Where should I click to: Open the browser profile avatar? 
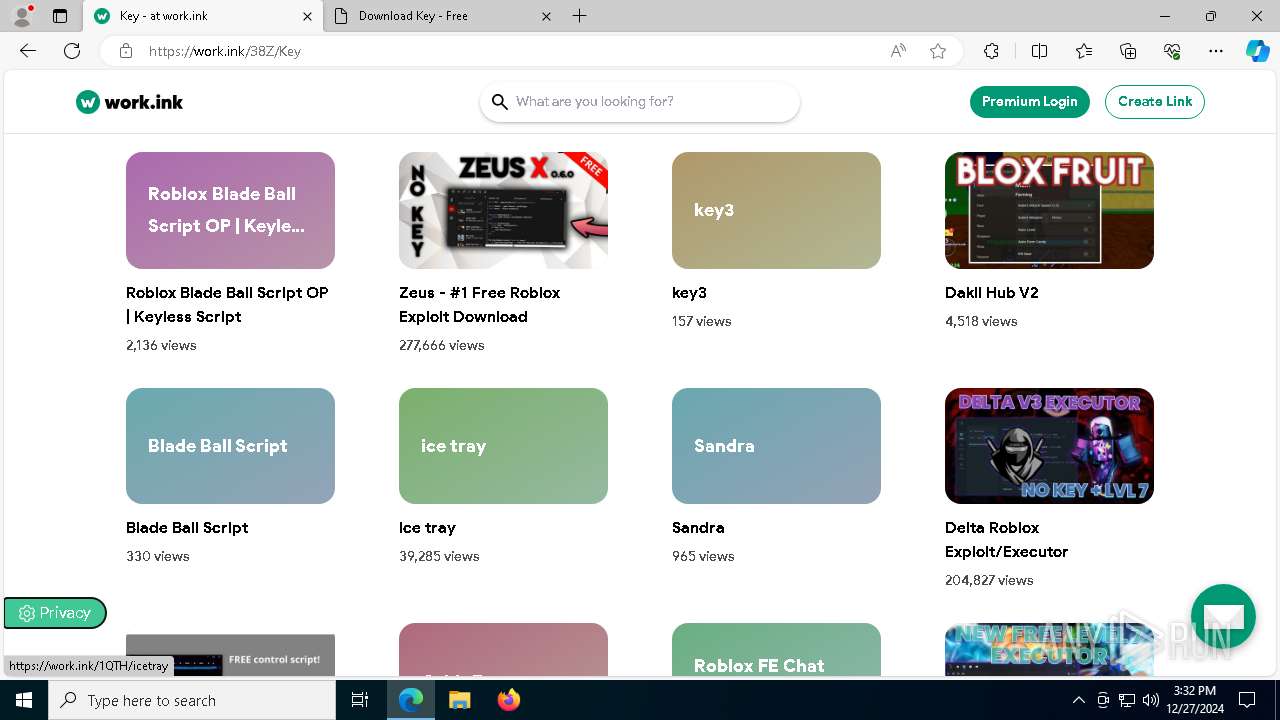tap(22, 16)
